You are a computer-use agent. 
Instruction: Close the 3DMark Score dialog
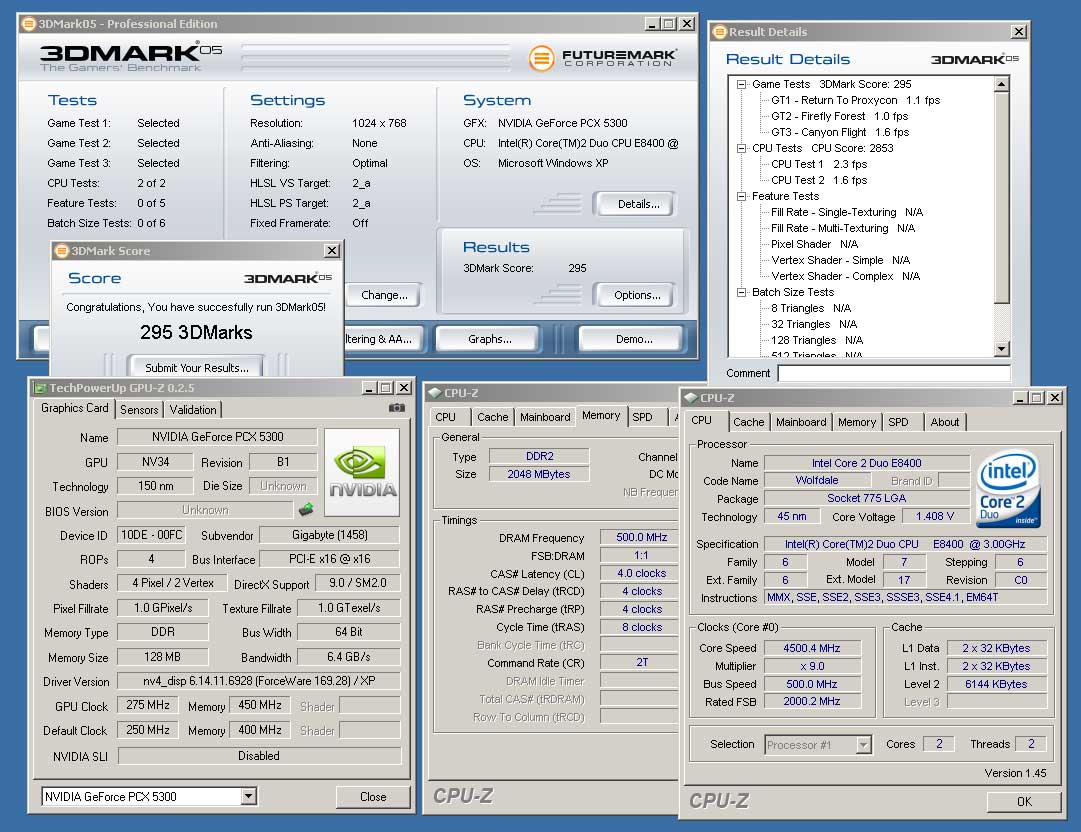click(x=332, y=251)
